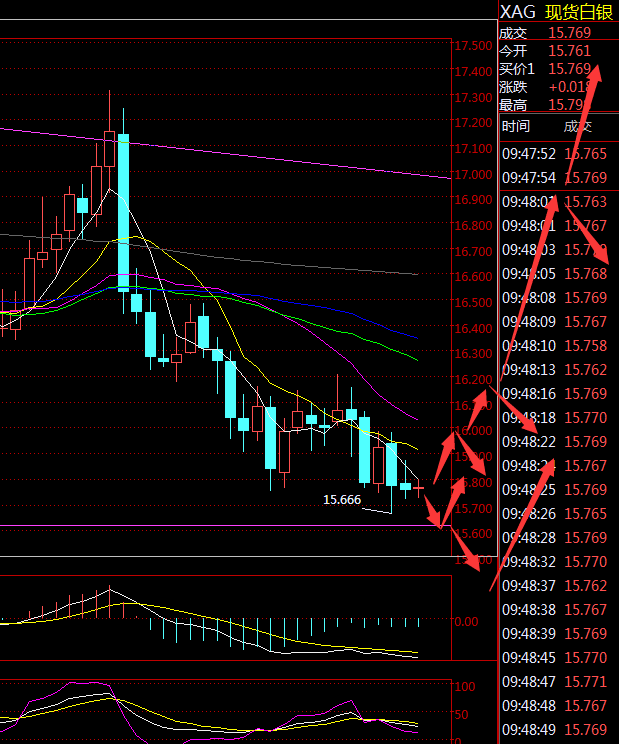619x744 pixels.
Task: Select price 15.771 in the 09:48:47 row
Action: pos(586,682)
